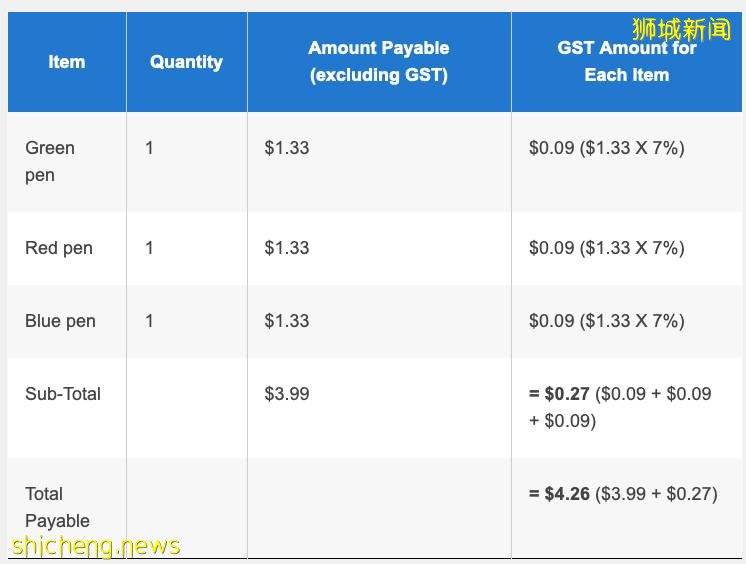
Task: Select the quantity in the Red pen row
Action: pyautogui.click(x=150, y=248)
